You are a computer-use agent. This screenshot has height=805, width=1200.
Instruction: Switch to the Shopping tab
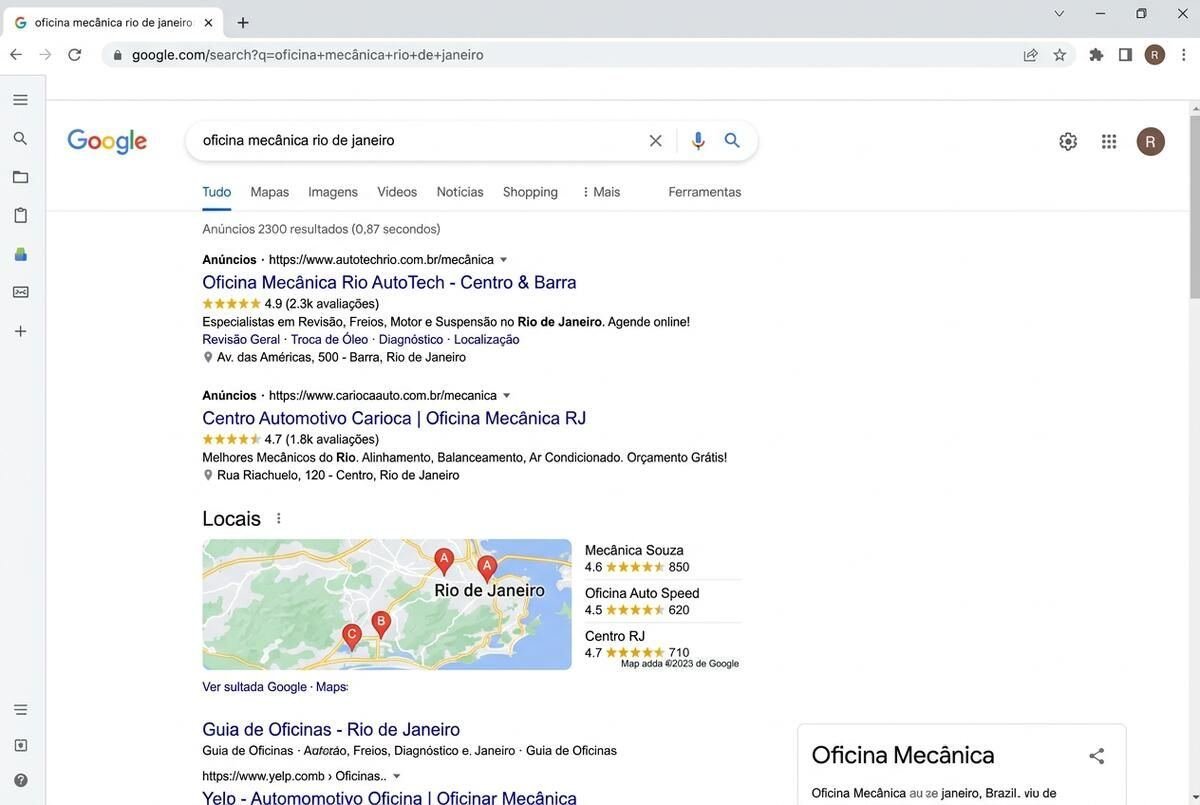point(530,192)
